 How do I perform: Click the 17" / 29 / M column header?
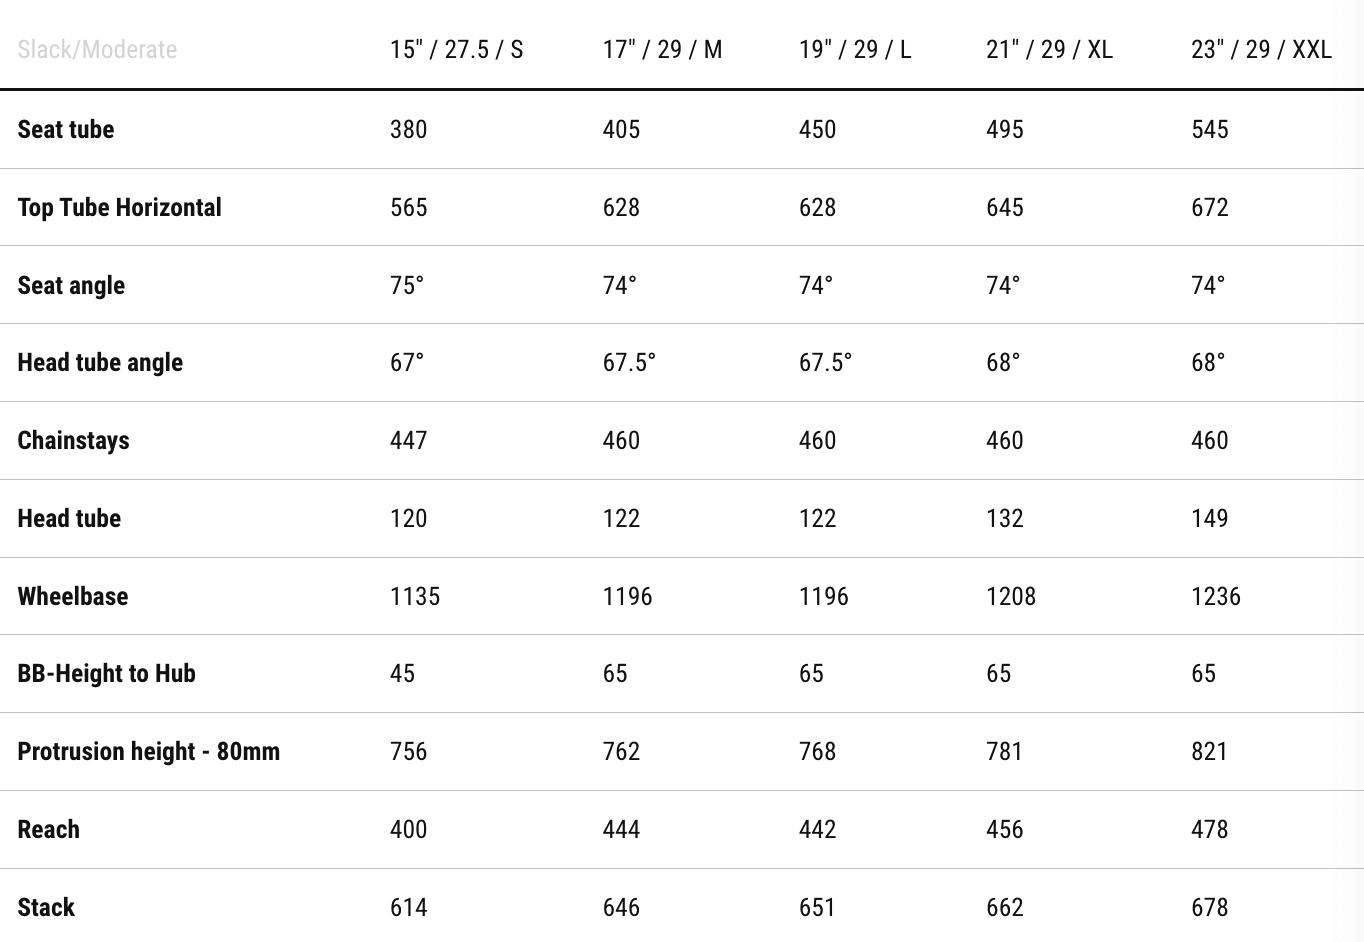tap(662, 50)
